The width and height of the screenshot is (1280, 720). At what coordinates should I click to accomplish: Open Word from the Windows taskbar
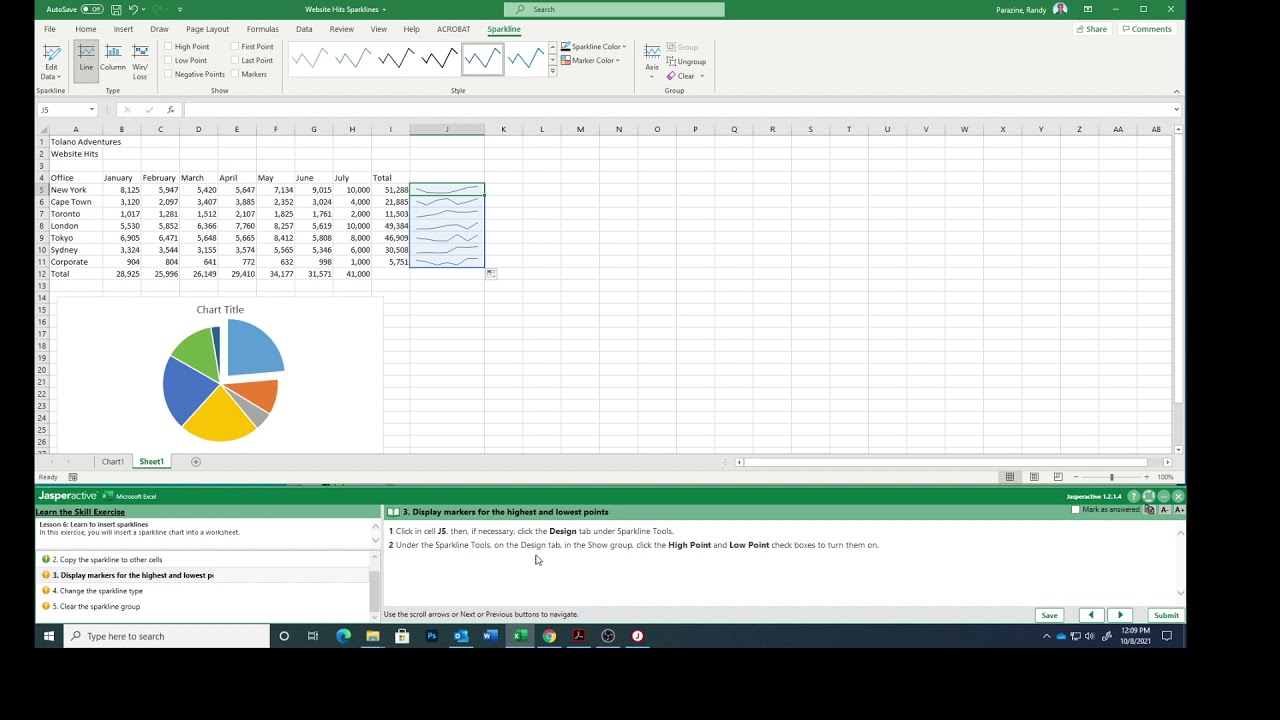[491, 636]
